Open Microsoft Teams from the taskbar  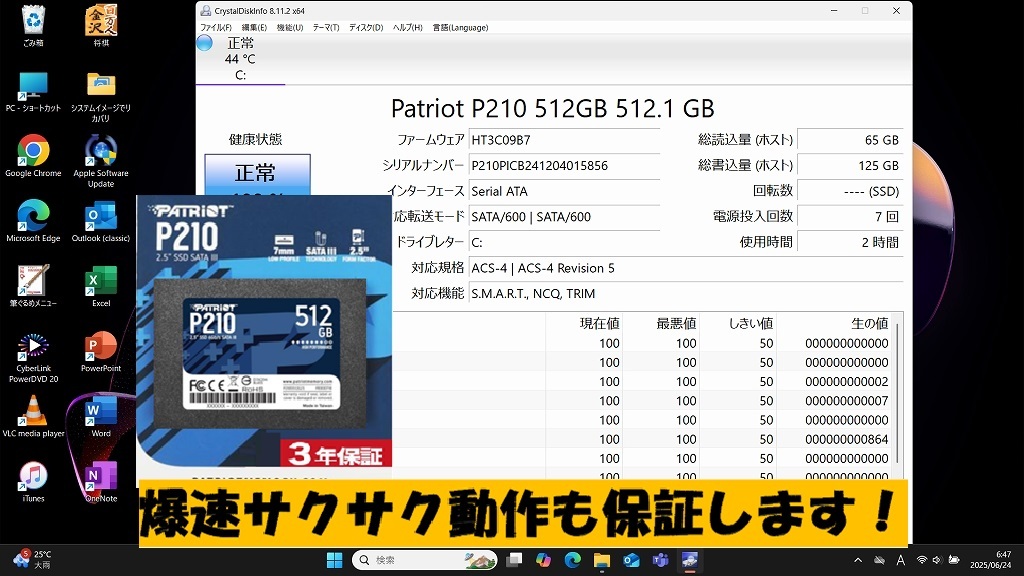(660, 560)
